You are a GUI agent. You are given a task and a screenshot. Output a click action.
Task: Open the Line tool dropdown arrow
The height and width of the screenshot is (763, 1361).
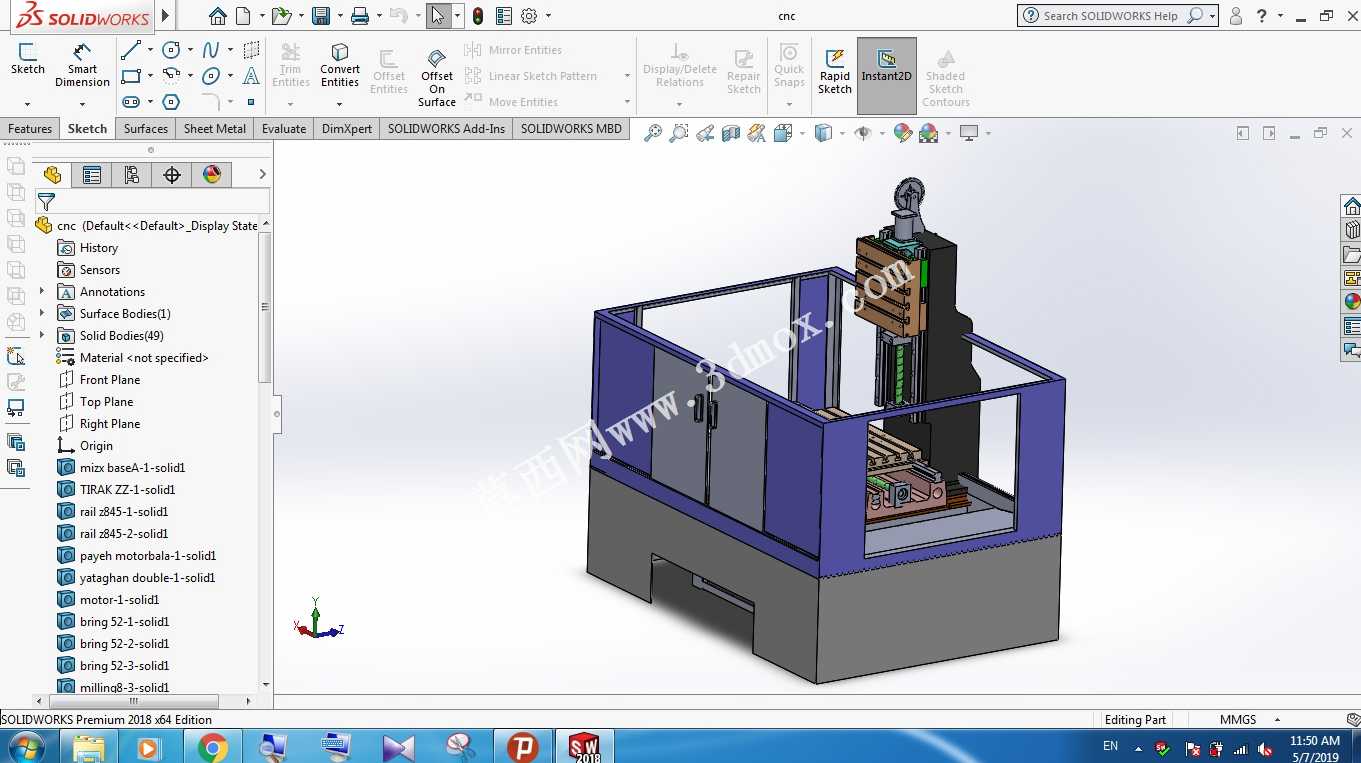click(150, 50)
